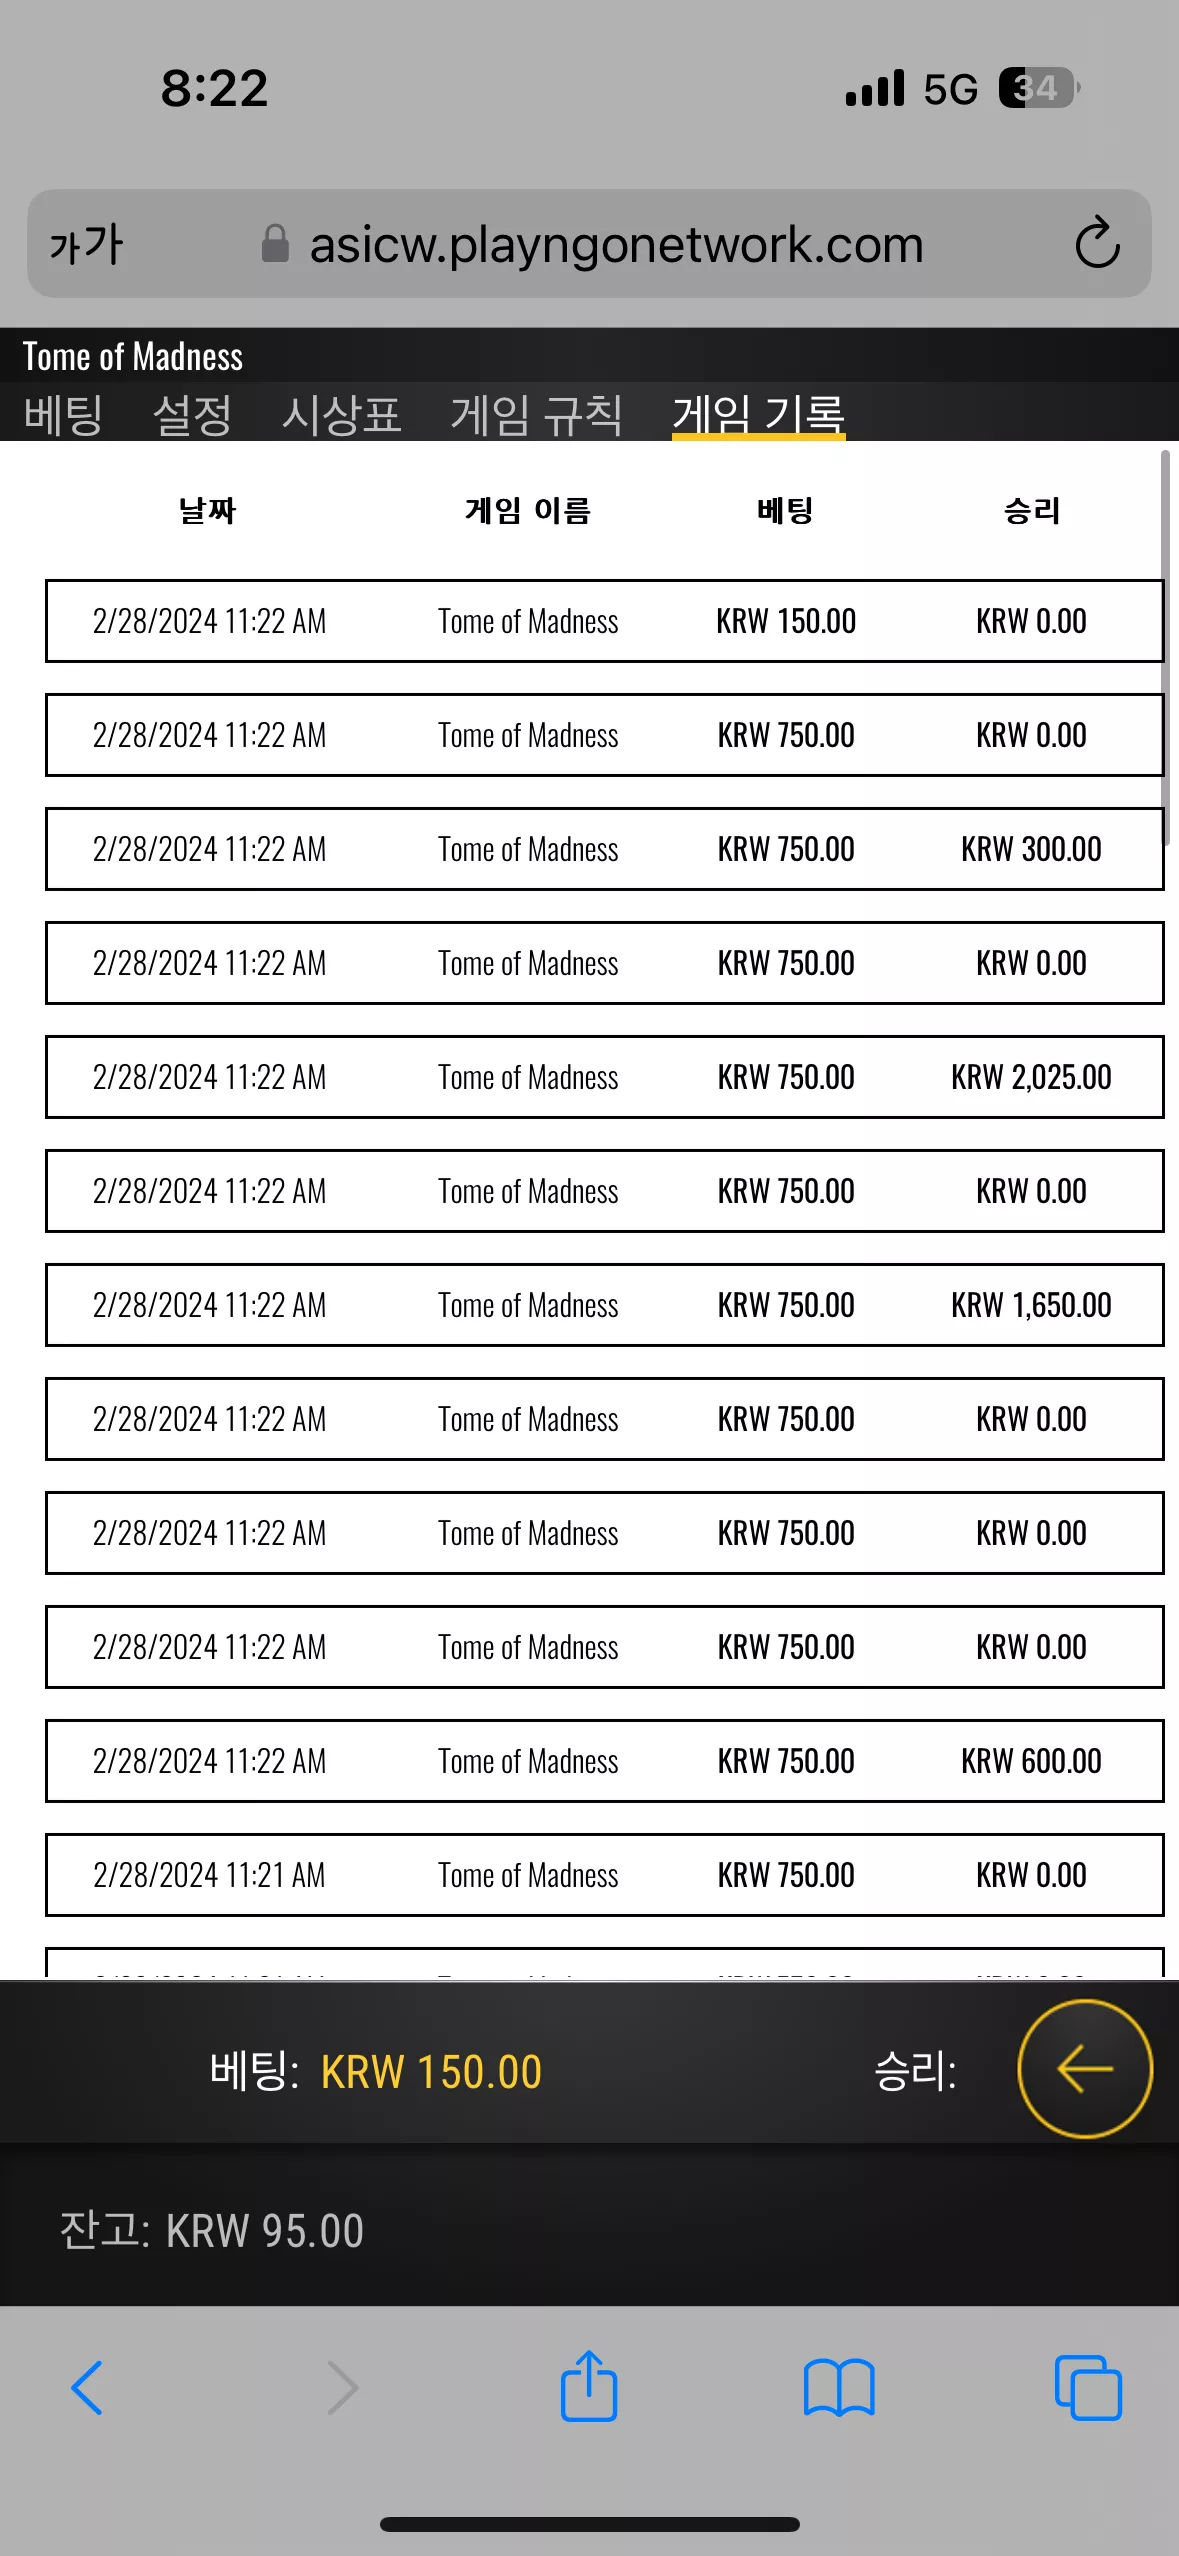Switch to the 베팅 tab
The image size is (1179, 2556).
(63, 414)
